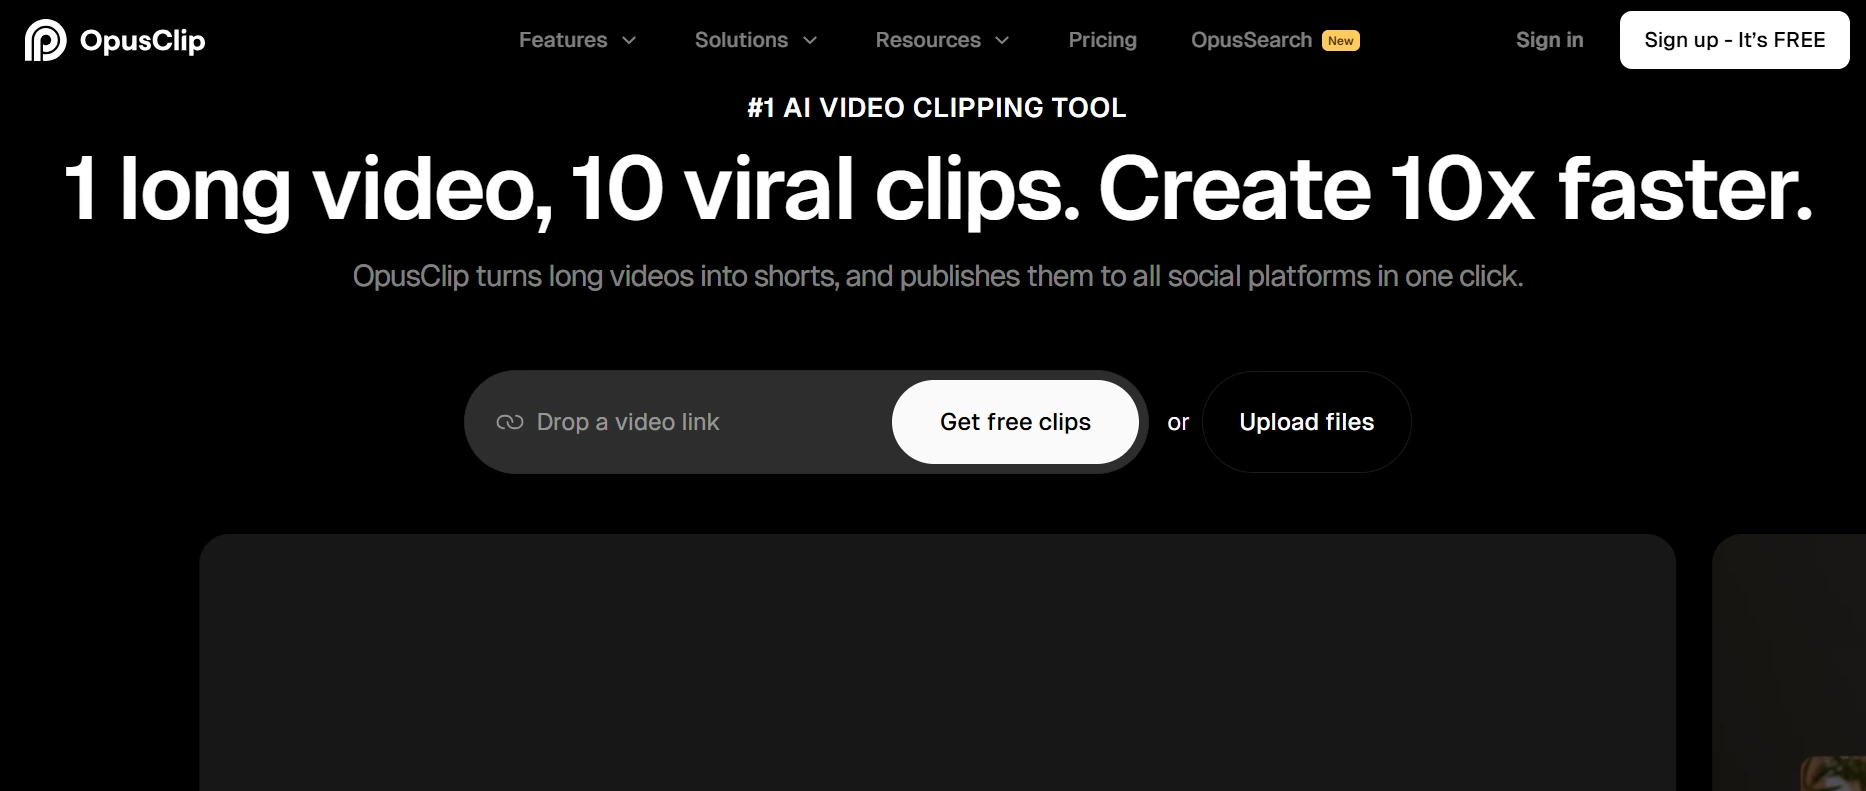1866x791 pixels.
Task: Go to the Pricing page
Action: coord(1102,40)
